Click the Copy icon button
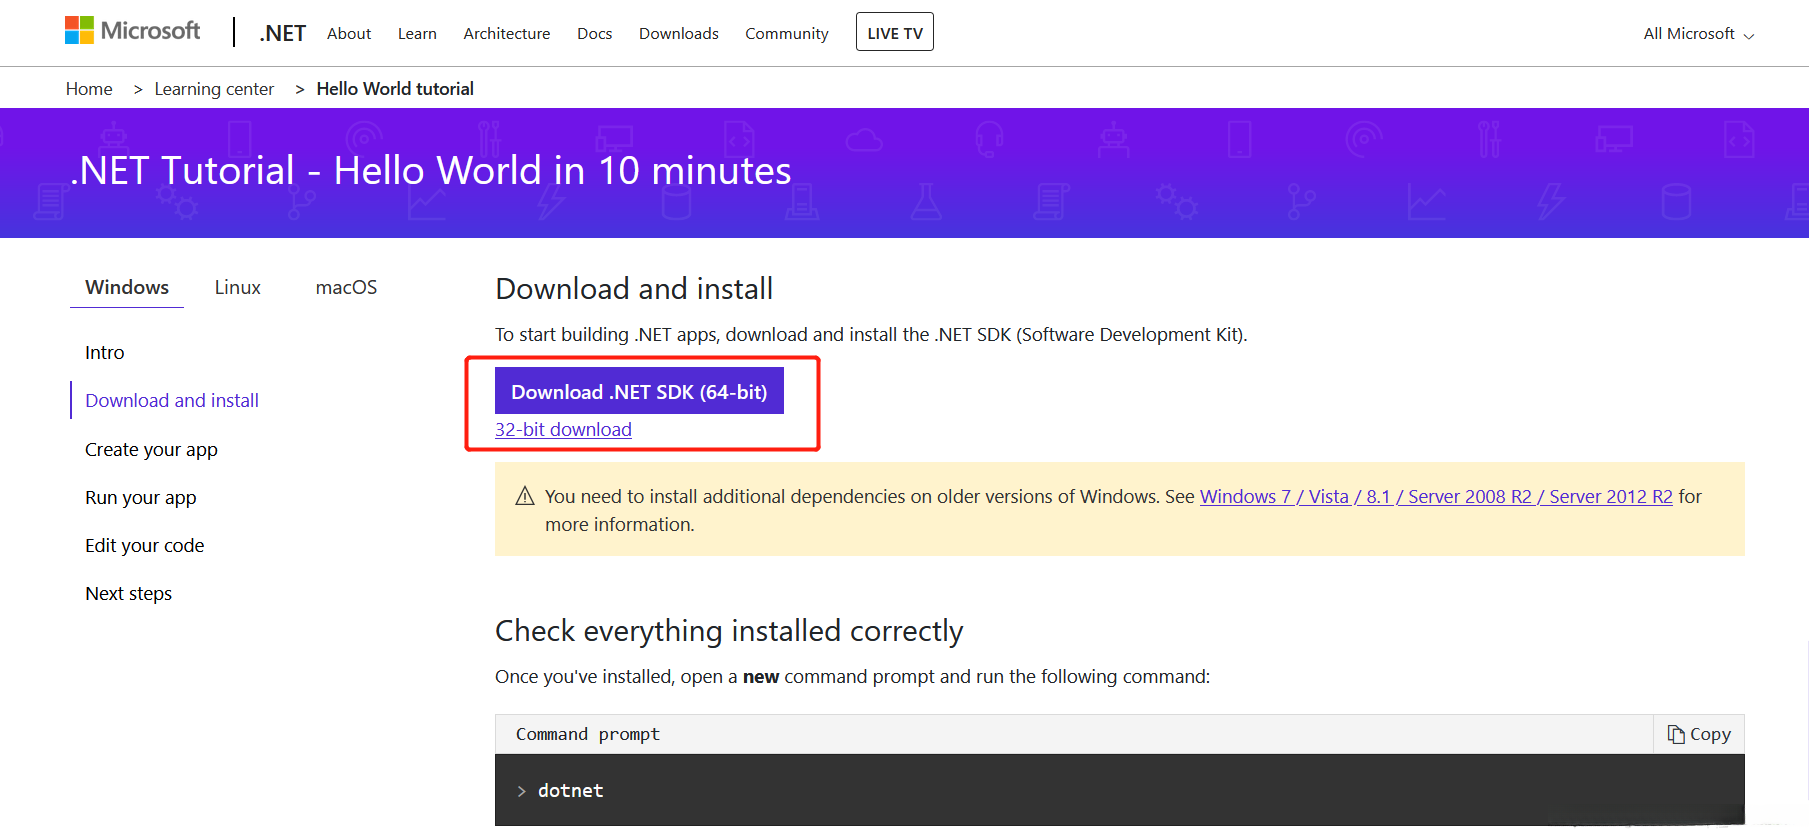The image size is (1809, 838). pyautogui.click(x=1698, y=734)
